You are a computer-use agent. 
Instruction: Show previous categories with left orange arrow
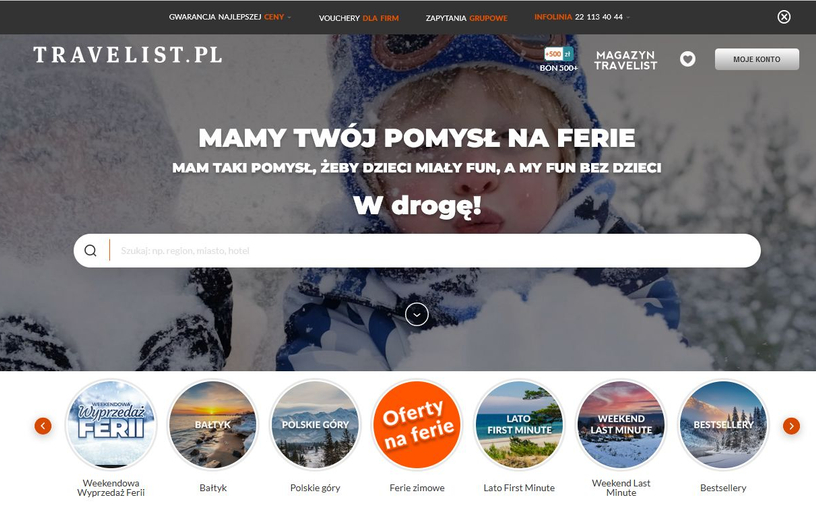point(43,426)
